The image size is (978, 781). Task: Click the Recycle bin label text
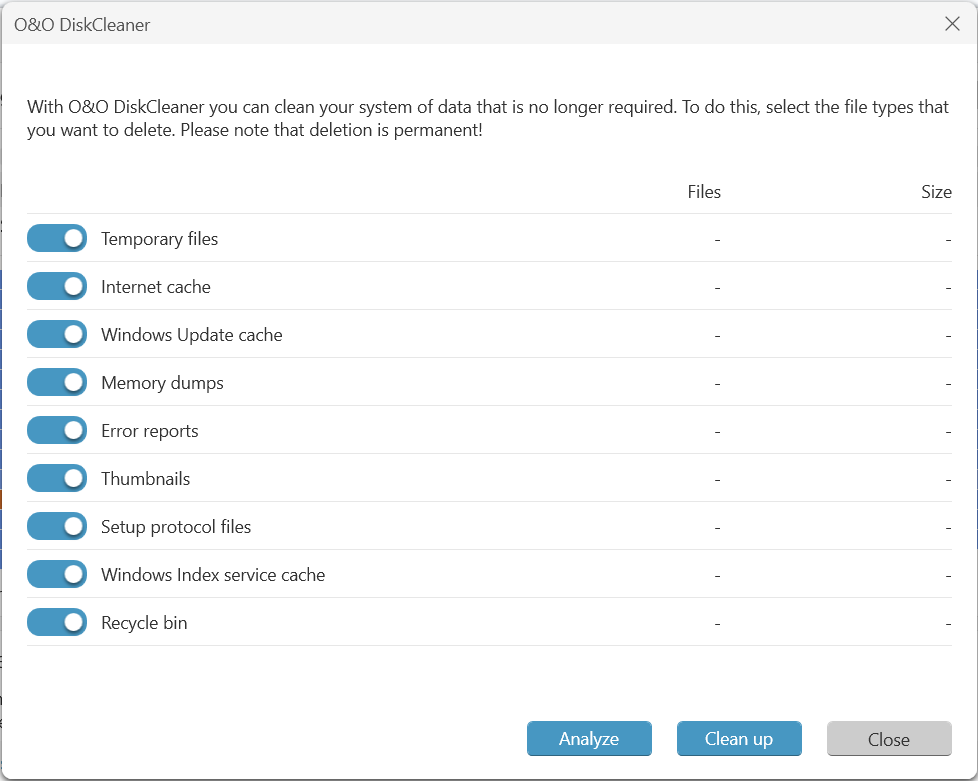click(x=144, y=623)
